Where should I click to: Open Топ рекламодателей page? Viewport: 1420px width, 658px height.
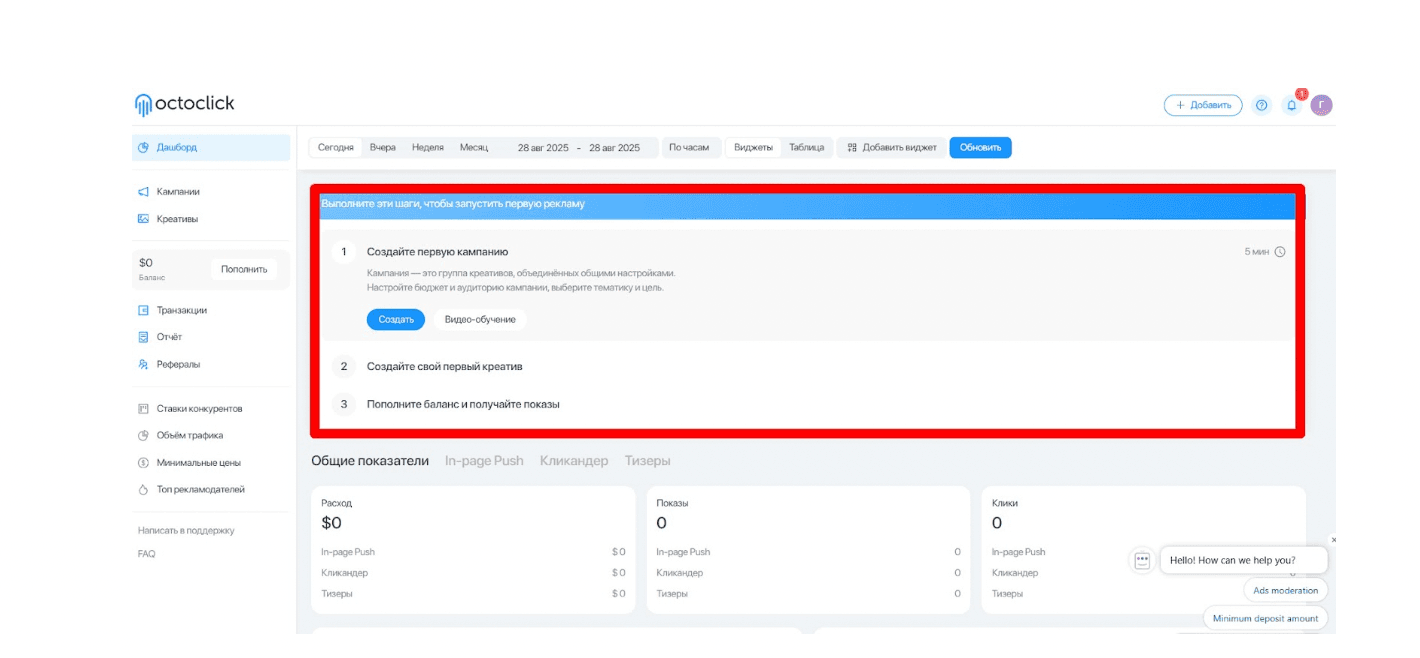[200, 490]
